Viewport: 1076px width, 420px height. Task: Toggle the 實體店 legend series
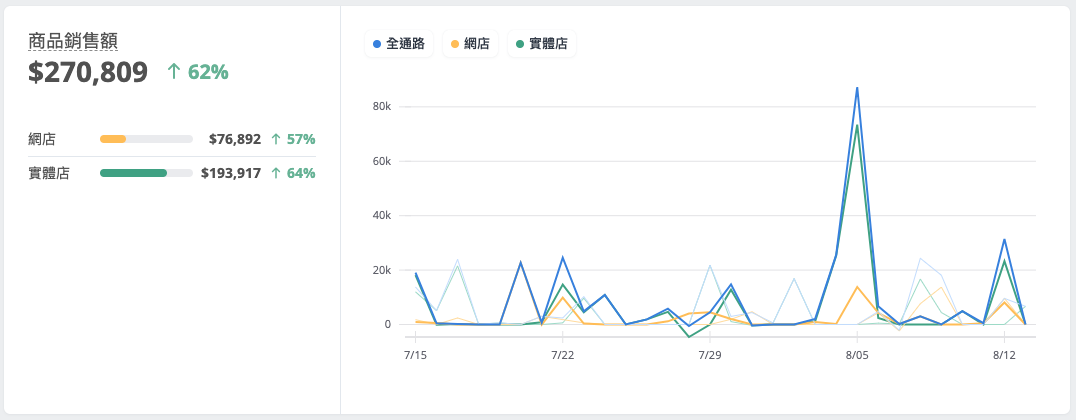click(x=541, y=44)
